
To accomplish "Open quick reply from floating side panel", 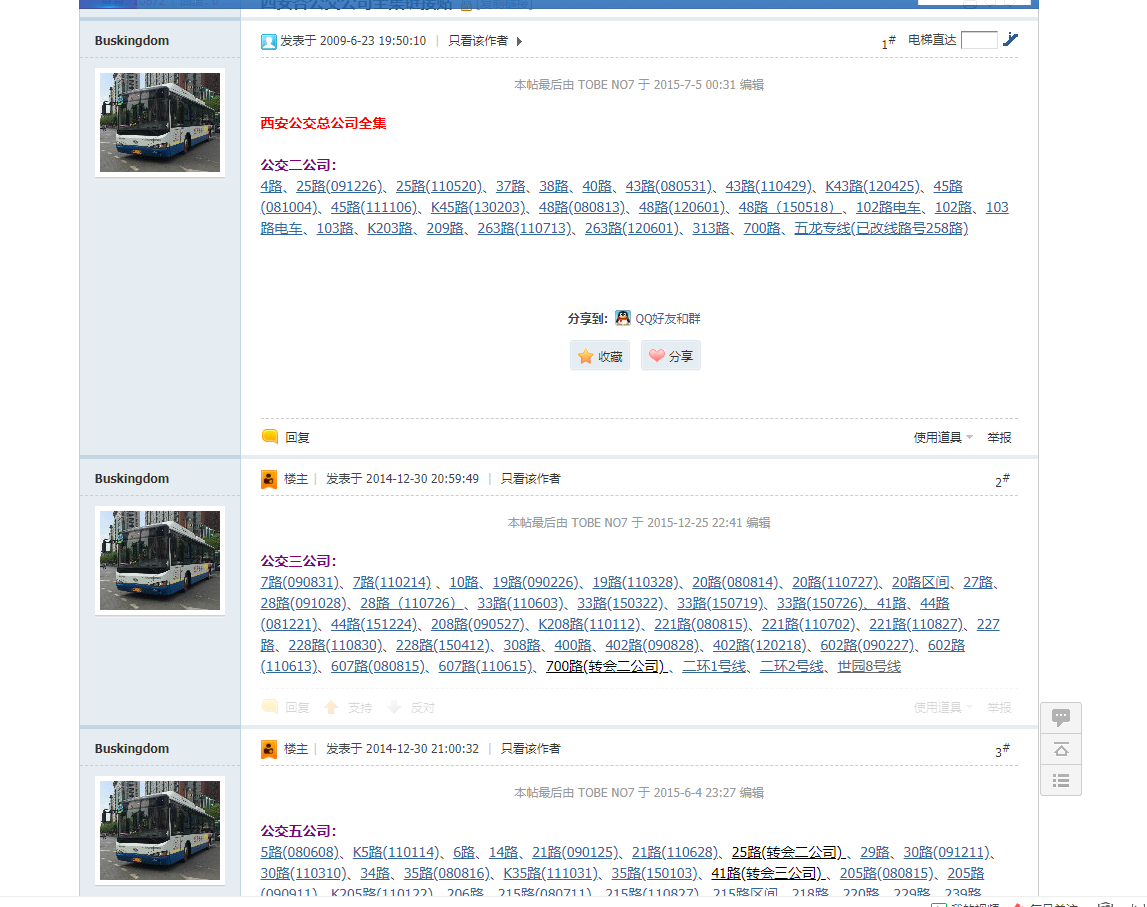I will (1061, 718).
